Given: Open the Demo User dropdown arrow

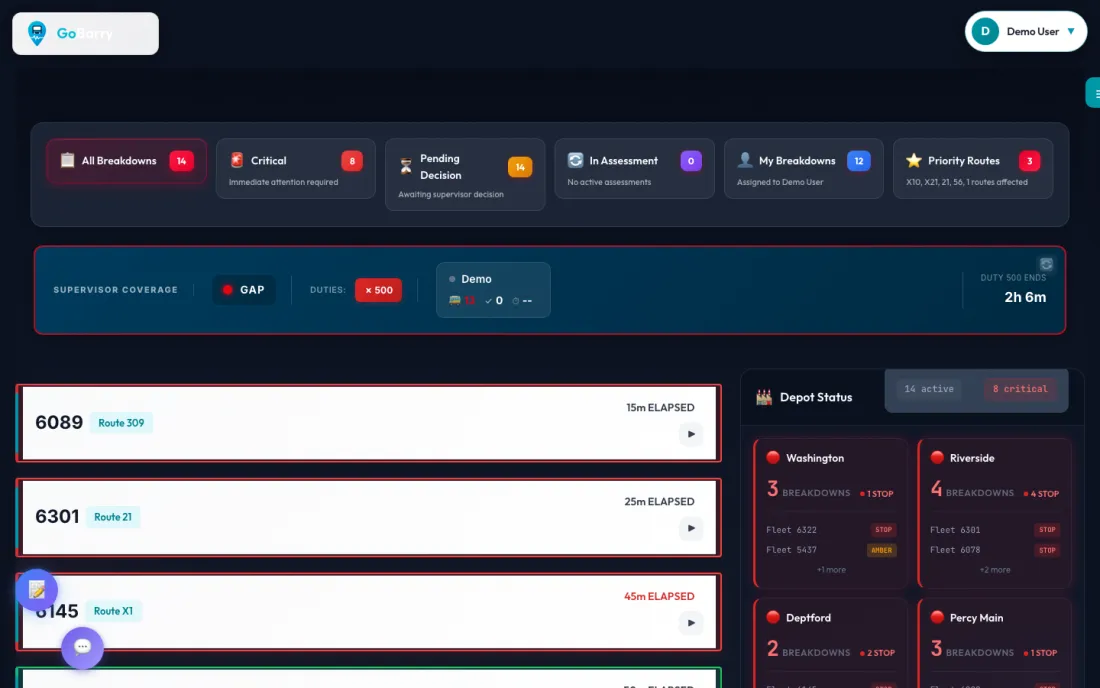Looking at the screenshot, I should coord(1071,32).
